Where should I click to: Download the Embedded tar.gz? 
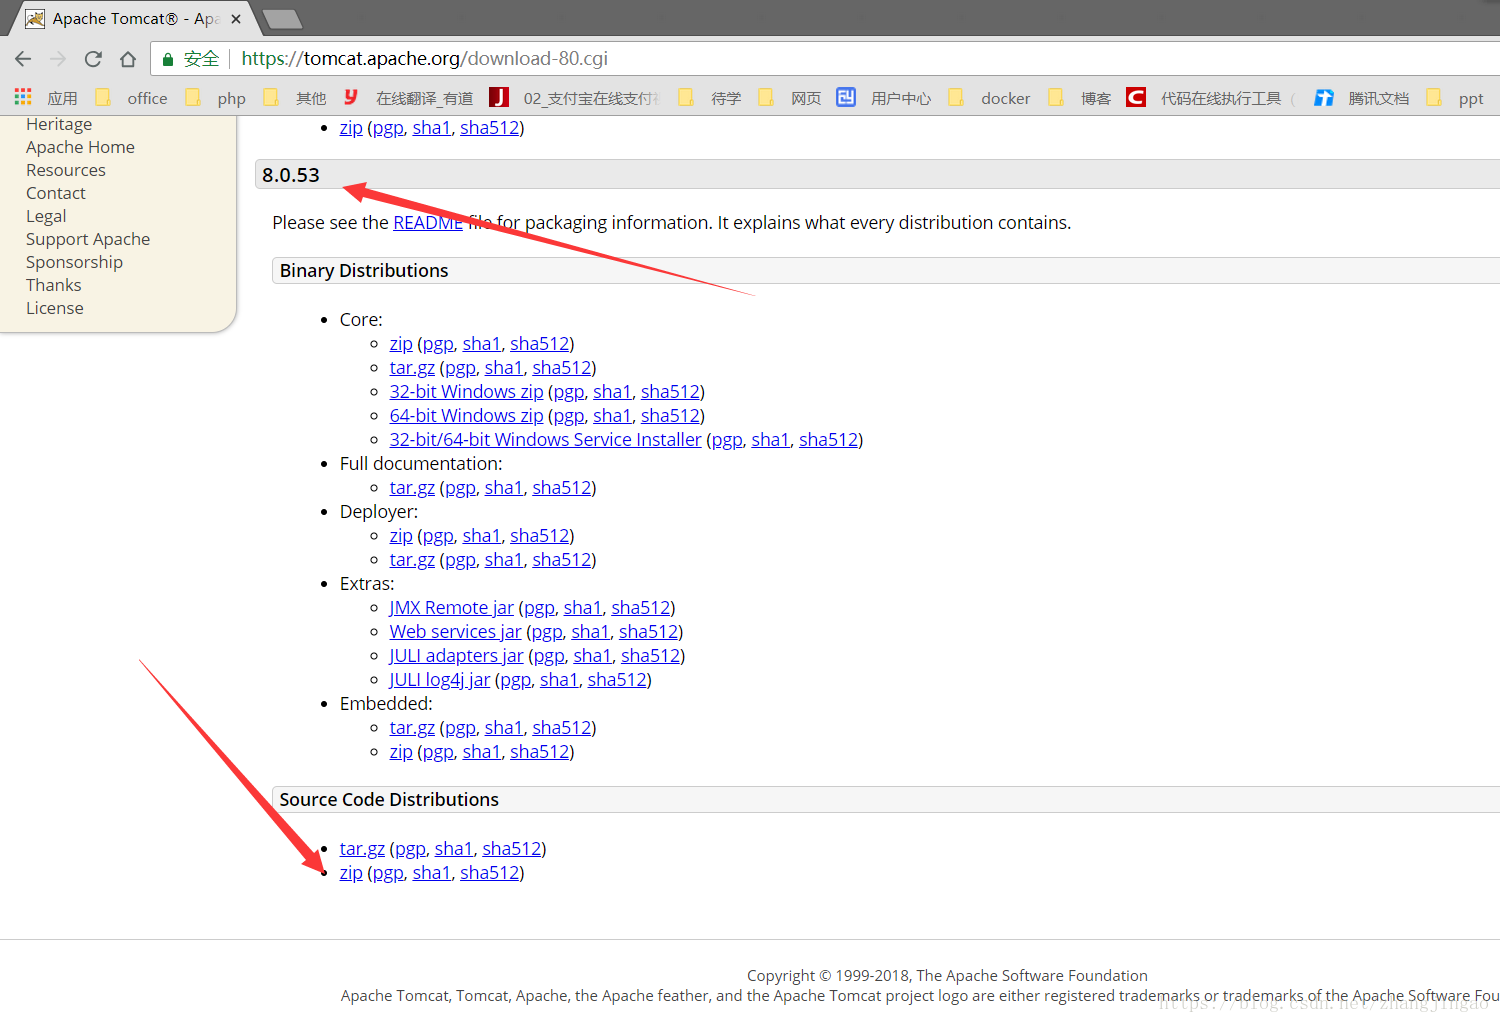click(412, 728)
